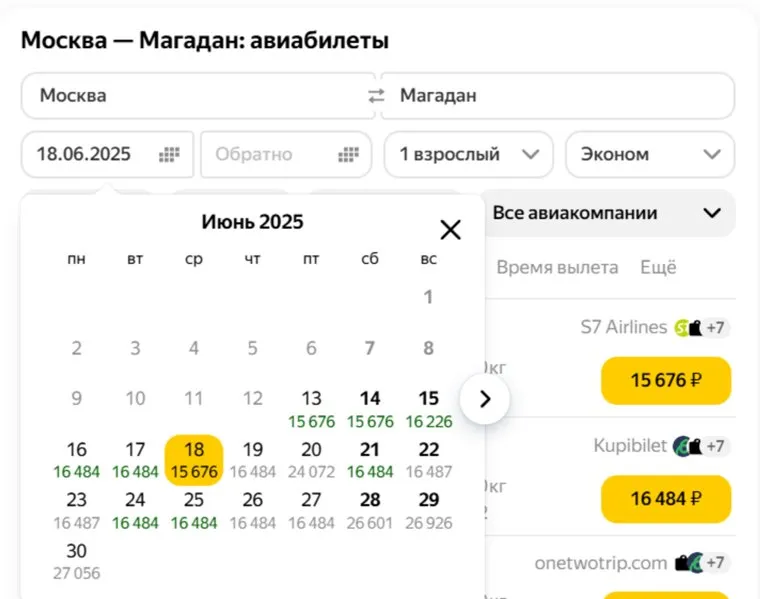Swap origin and destination cities icon

click(x=376, y=96)
